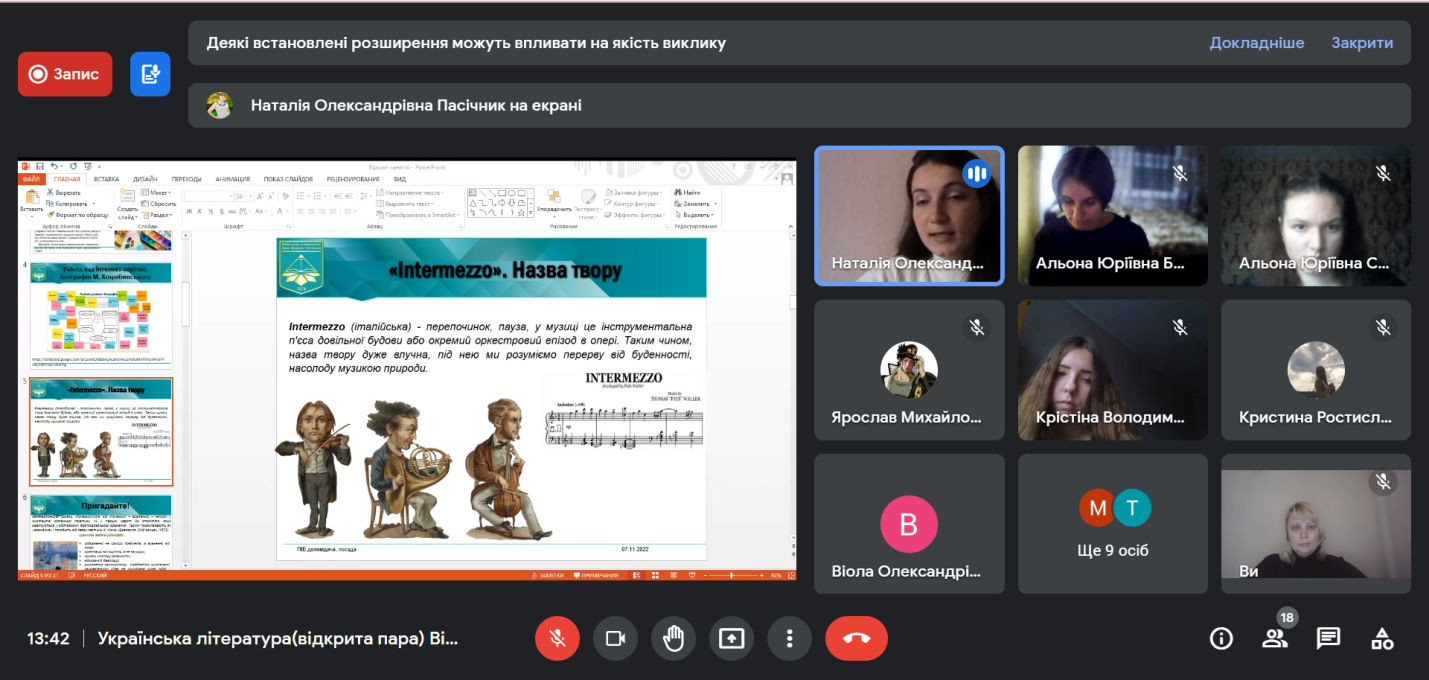Open the meeting details info icon
Image resolution: width=1429 pixels, height=680 pixels.
click(x=1221, y=639)
